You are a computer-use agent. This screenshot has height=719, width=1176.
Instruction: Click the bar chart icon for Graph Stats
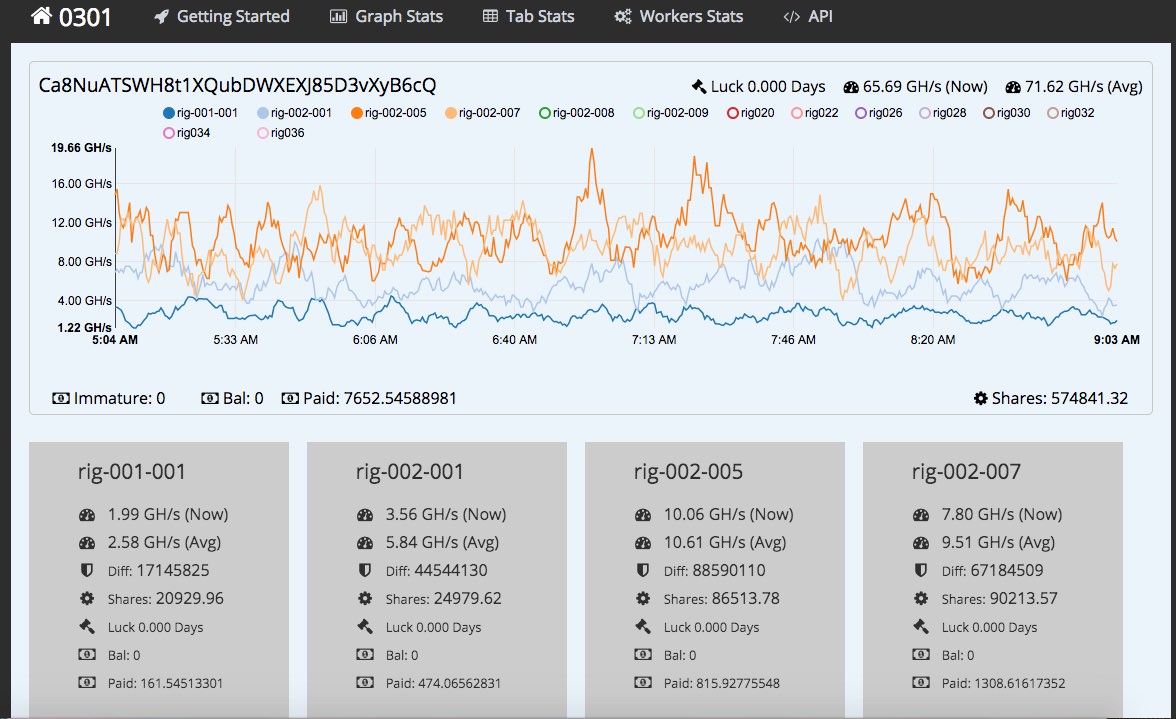(339, 17)
